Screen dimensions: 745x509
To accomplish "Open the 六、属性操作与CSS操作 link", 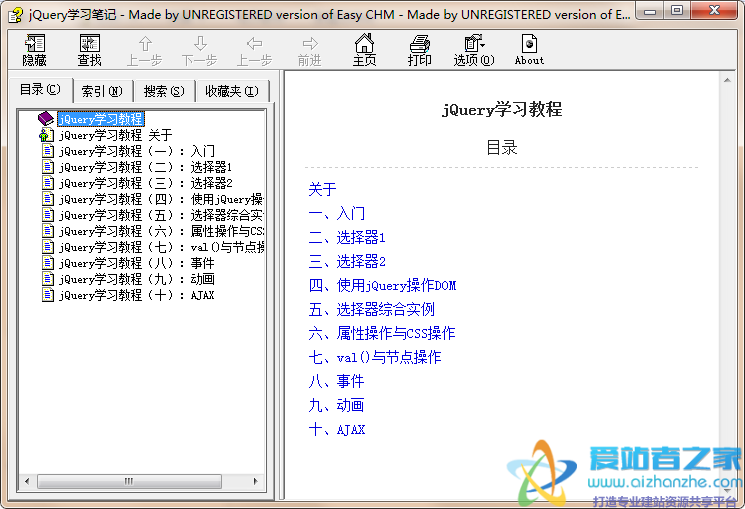I will [x=382, y=333].
